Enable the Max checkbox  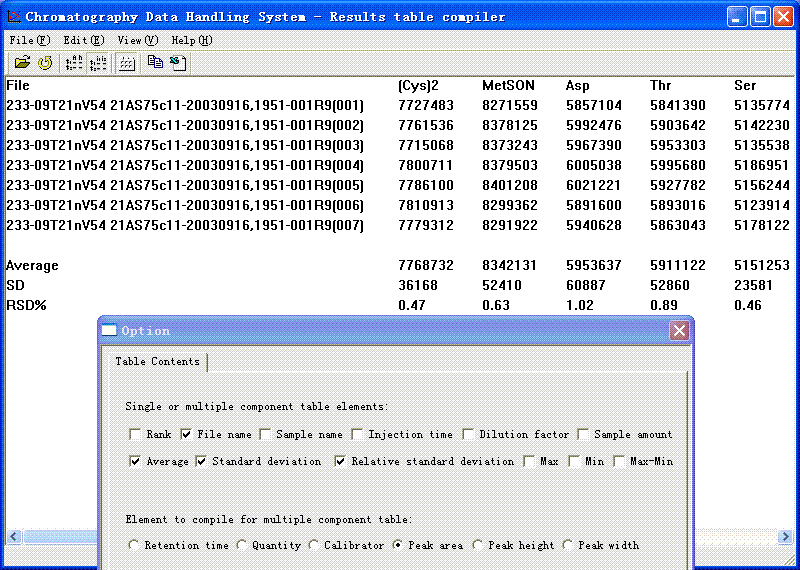(530, 461)
